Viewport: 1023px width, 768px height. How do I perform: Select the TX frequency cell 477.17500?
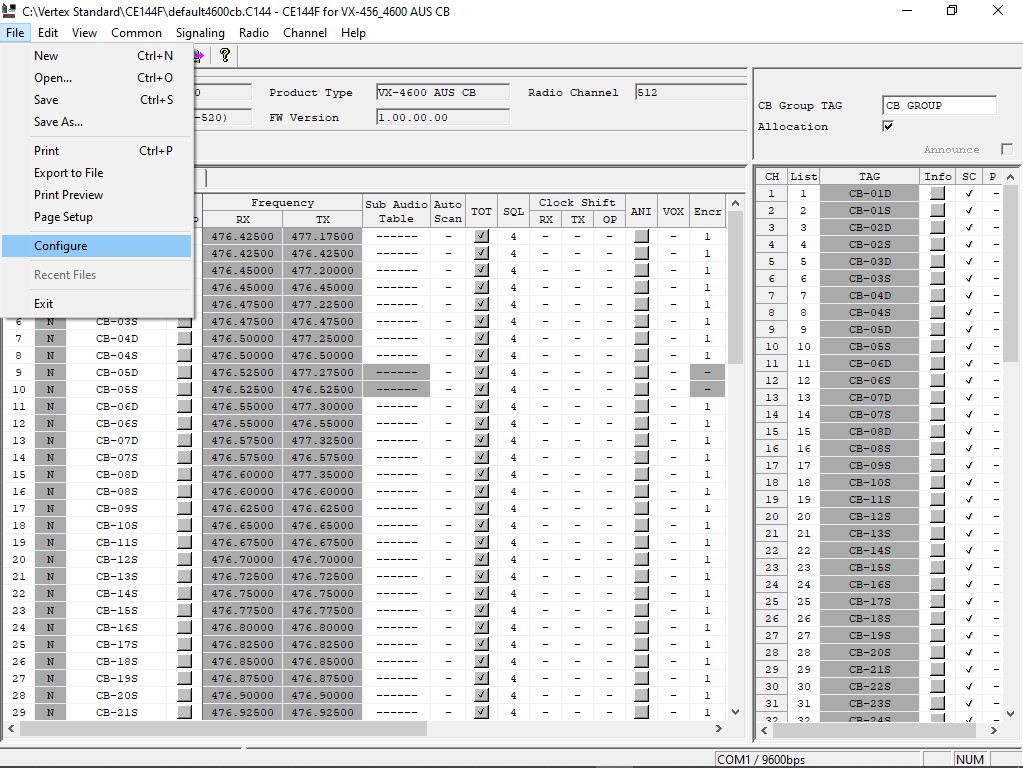[322, 236]
